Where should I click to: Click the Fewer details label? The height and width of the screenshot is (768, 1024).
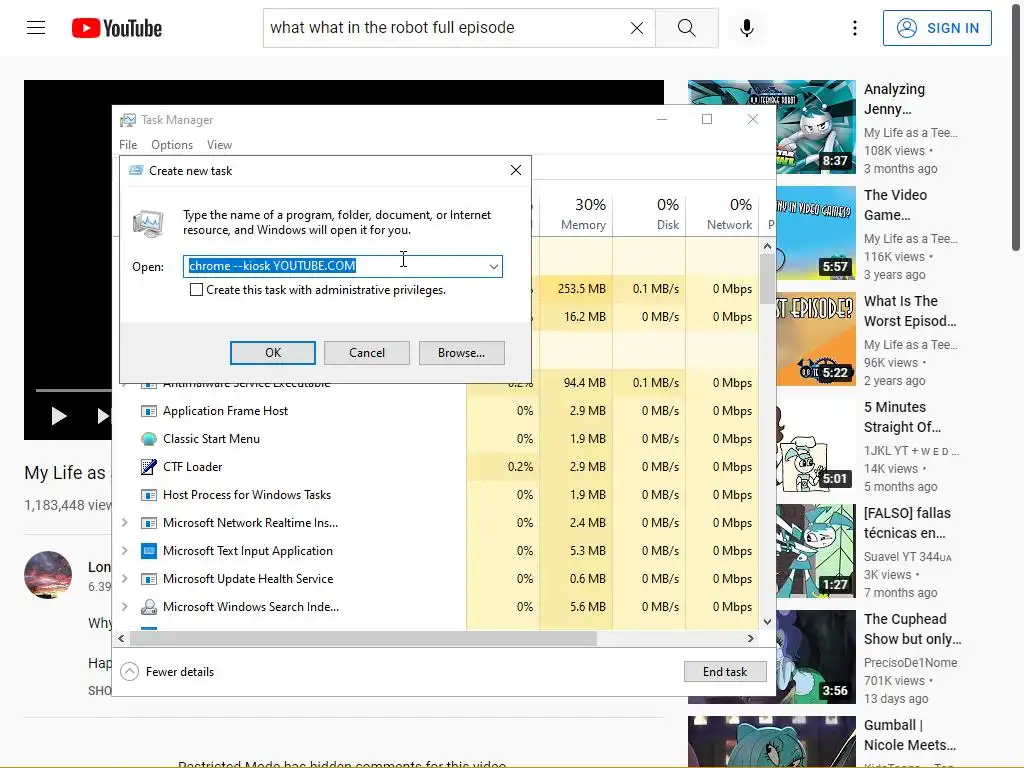180,671
